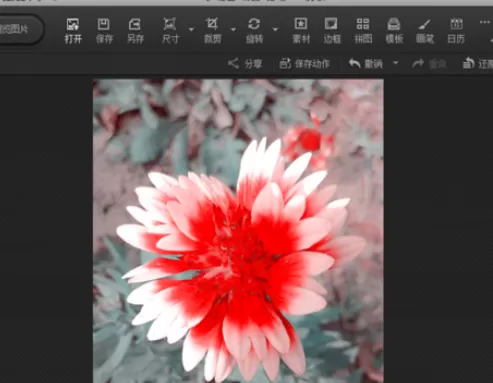Expand the 尺寸 dropdown arrow
The width and height of the screenshot is (493, 383).
pos(191,29)
